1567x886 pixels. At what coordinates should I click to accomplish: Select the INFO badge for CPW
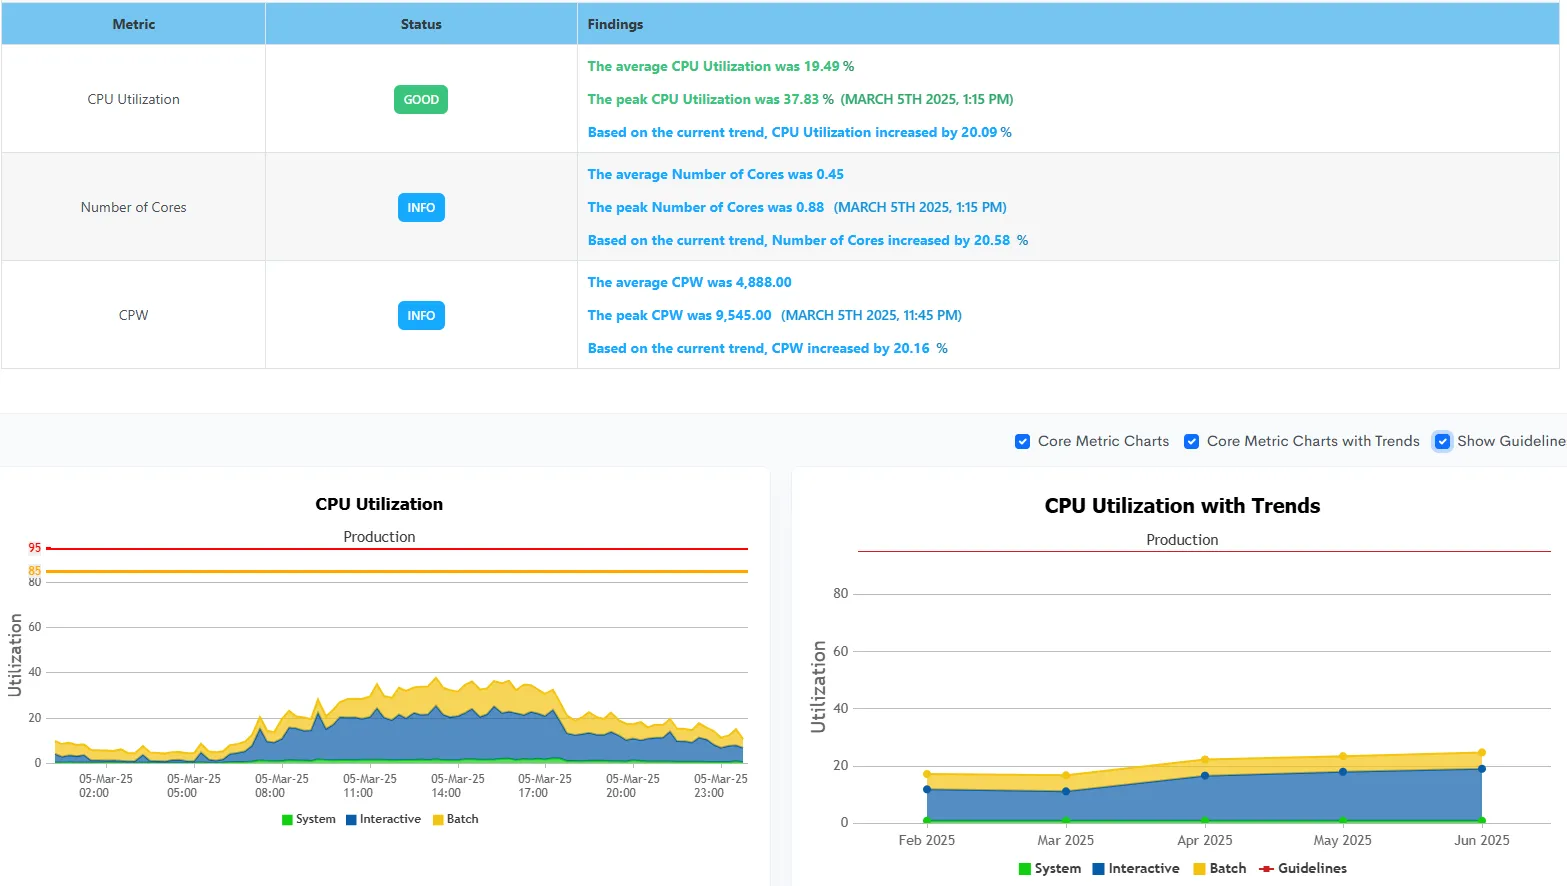tap(420, 315)
